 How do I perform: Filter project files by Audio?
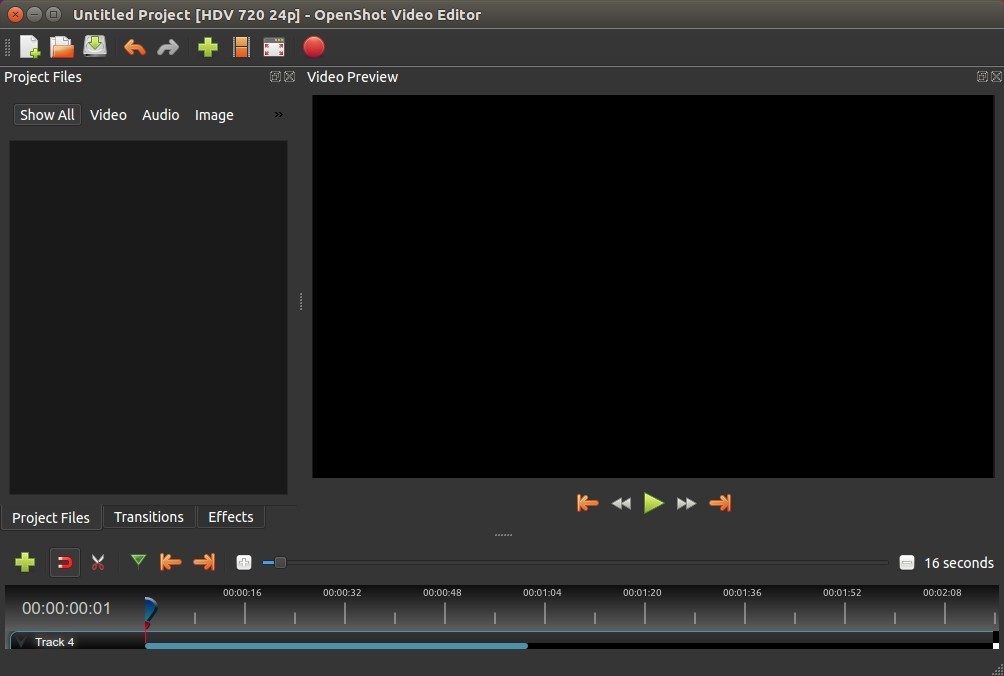(x=161, y=115)
